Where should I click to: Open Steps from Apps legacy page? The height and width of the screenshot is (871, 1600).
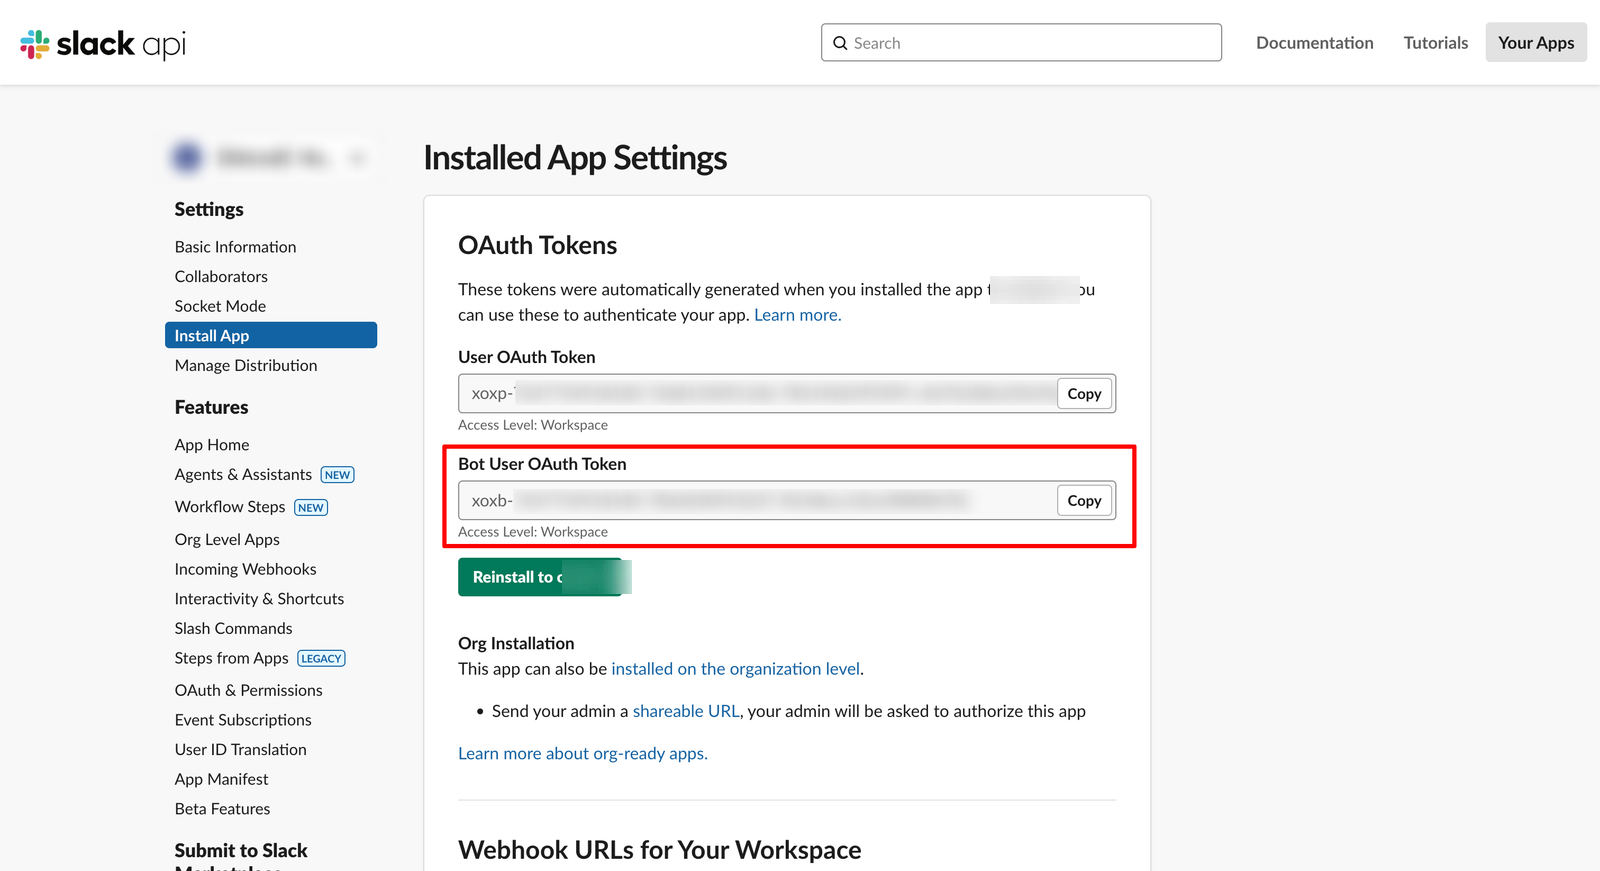point(231,658)
